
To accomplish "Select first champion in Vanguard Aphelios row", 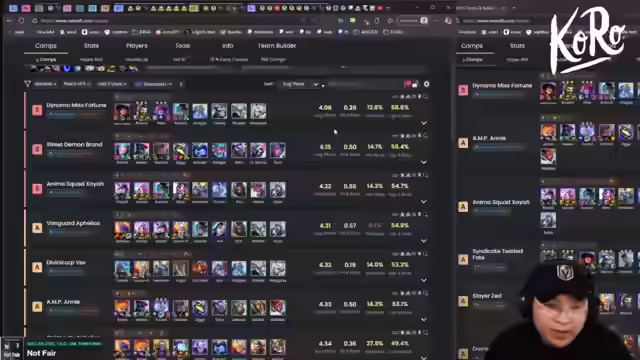I will coord(122,229).
